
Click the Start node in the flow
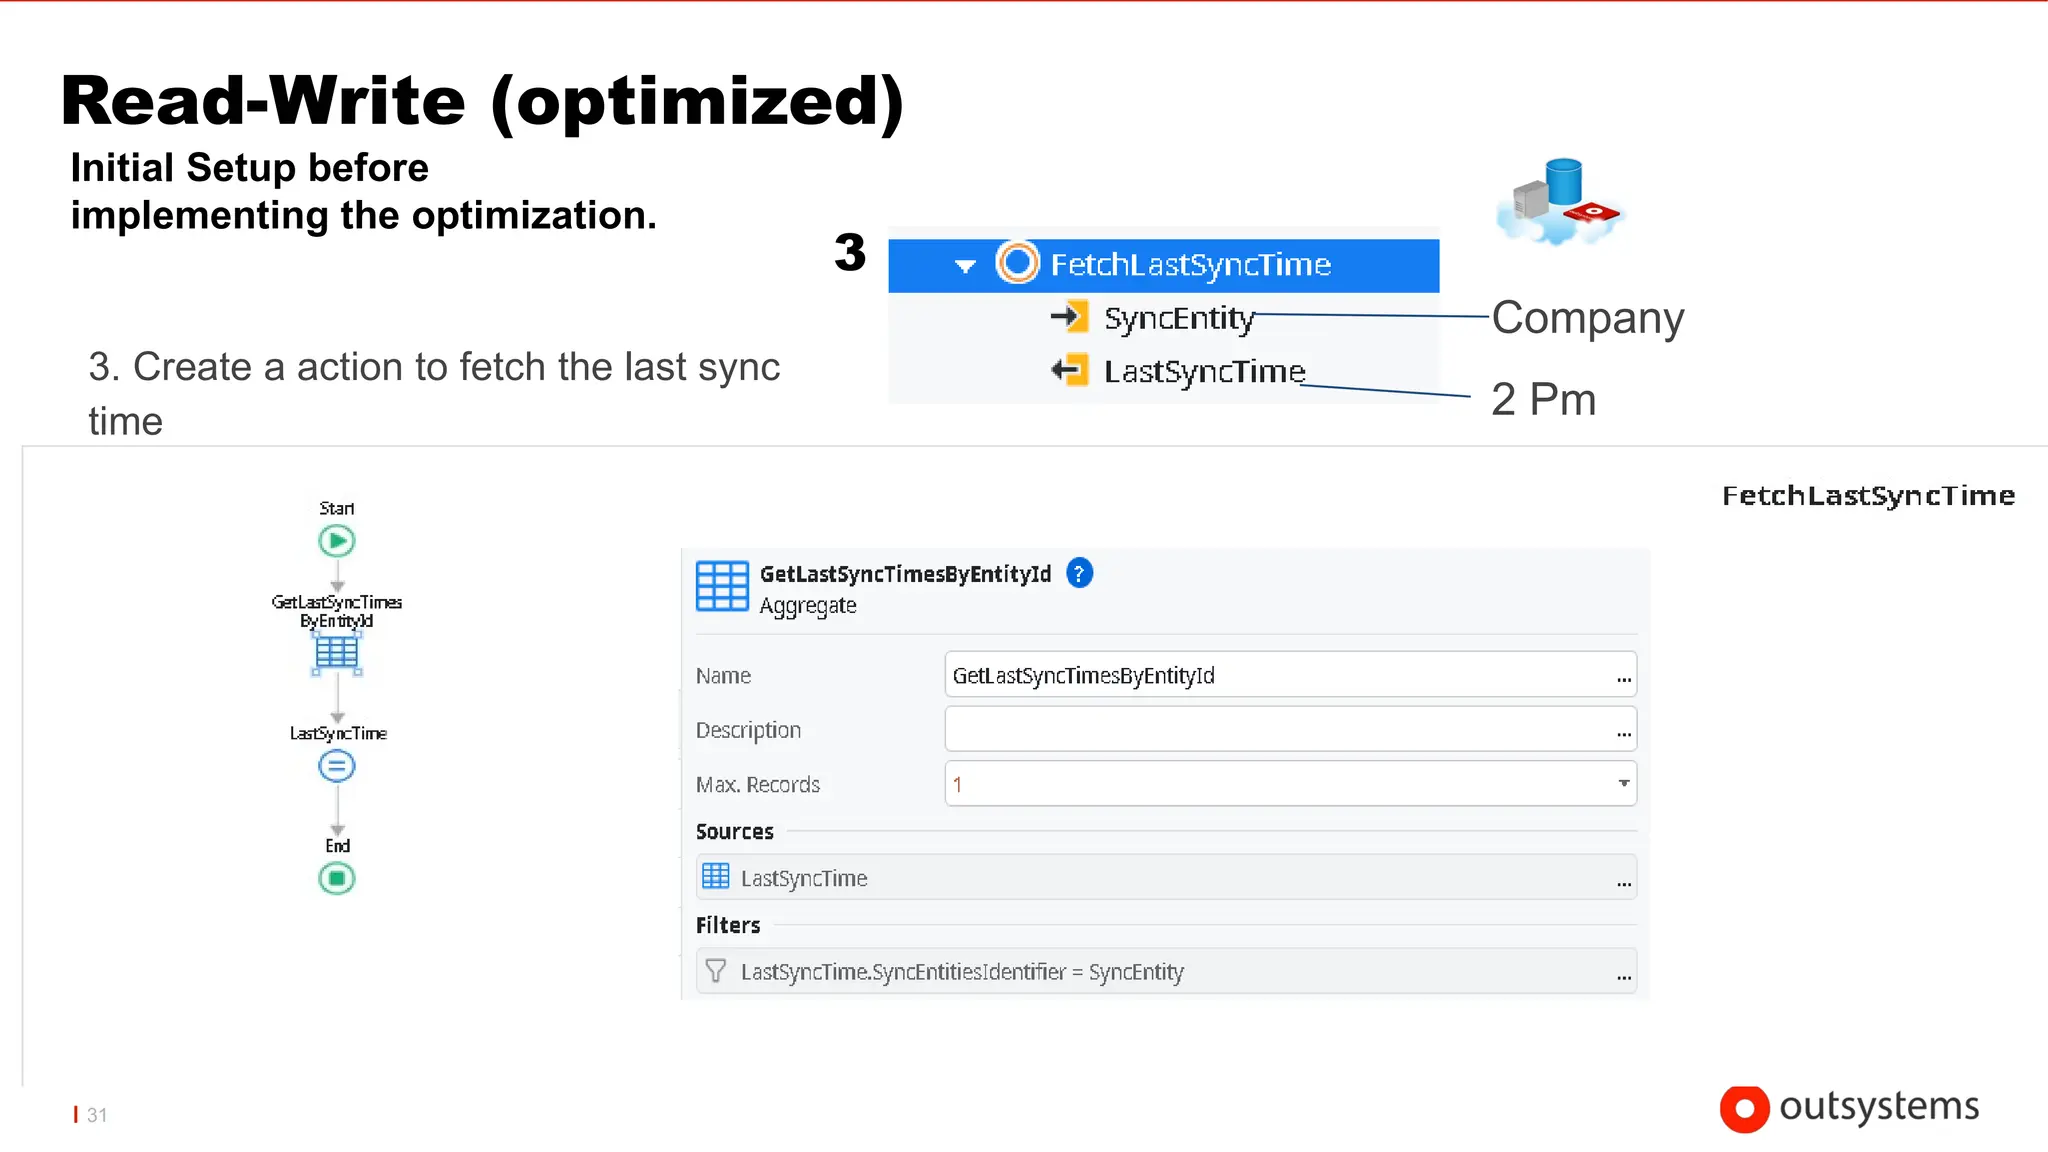(x=337, y=541)
